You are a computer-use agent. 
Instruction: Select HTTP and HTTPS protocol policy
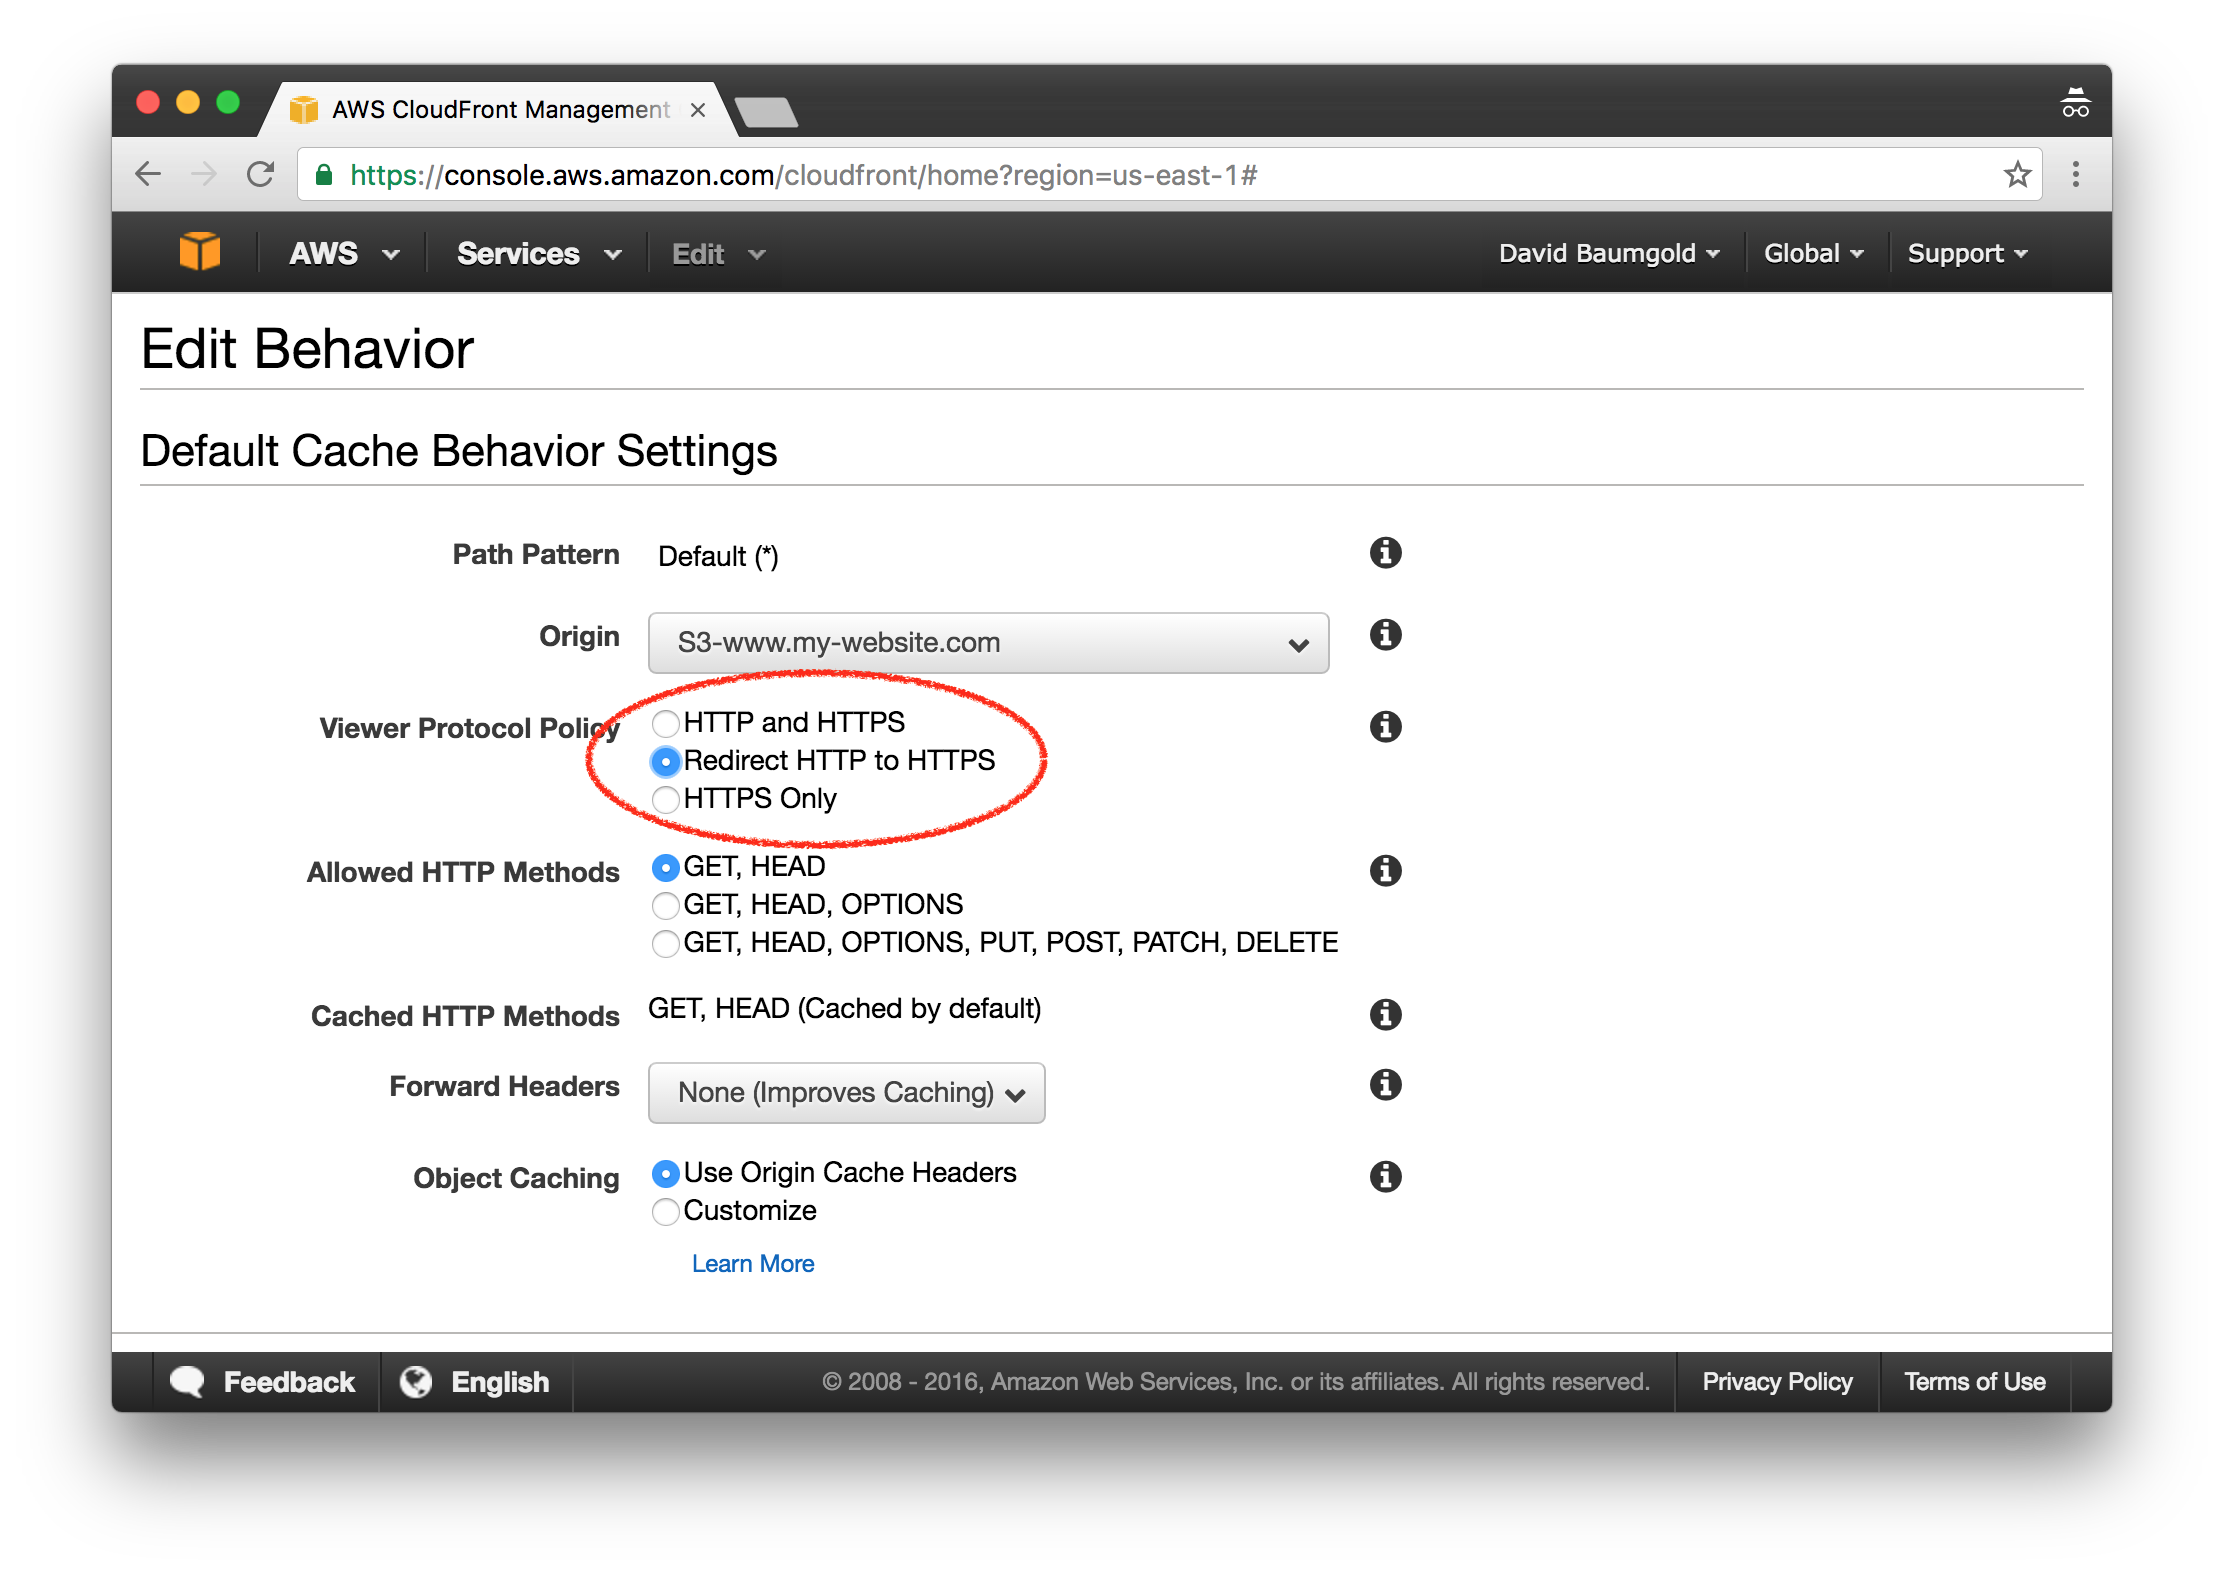tap(666, 723)
